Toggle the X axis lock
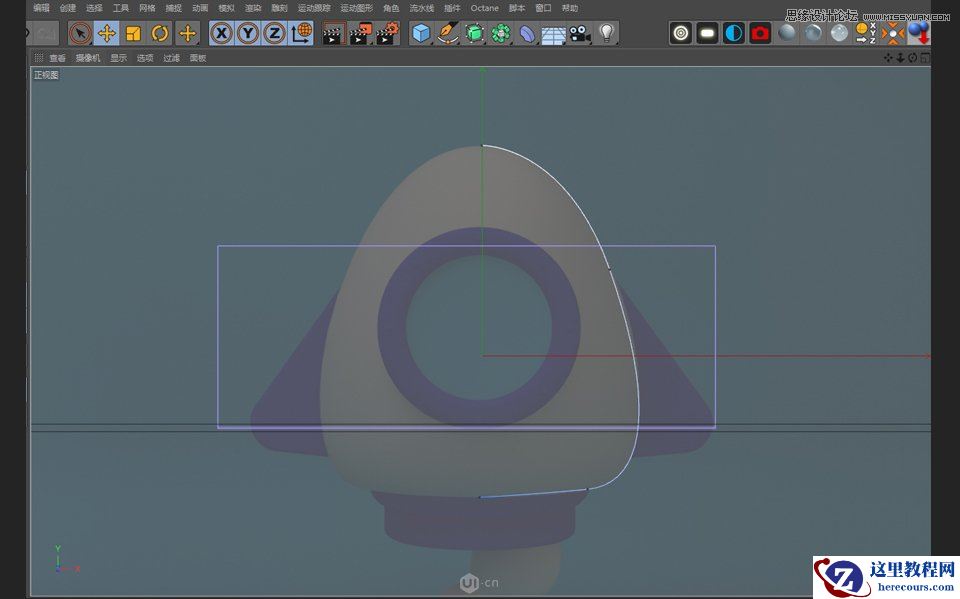The height and width of the screenshot is (599, 960). pos(220,34)
